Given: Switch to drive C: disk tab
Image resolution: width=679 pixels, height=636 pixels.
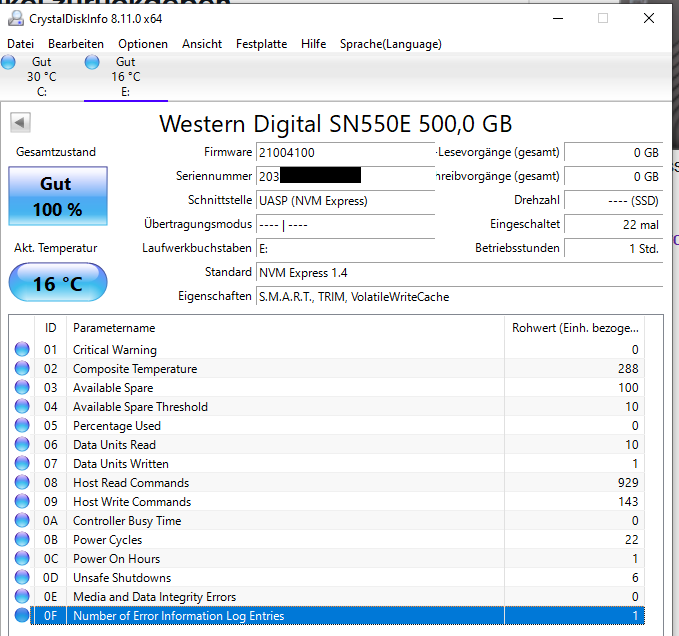Looking at the screenshot, I should 42,77.
